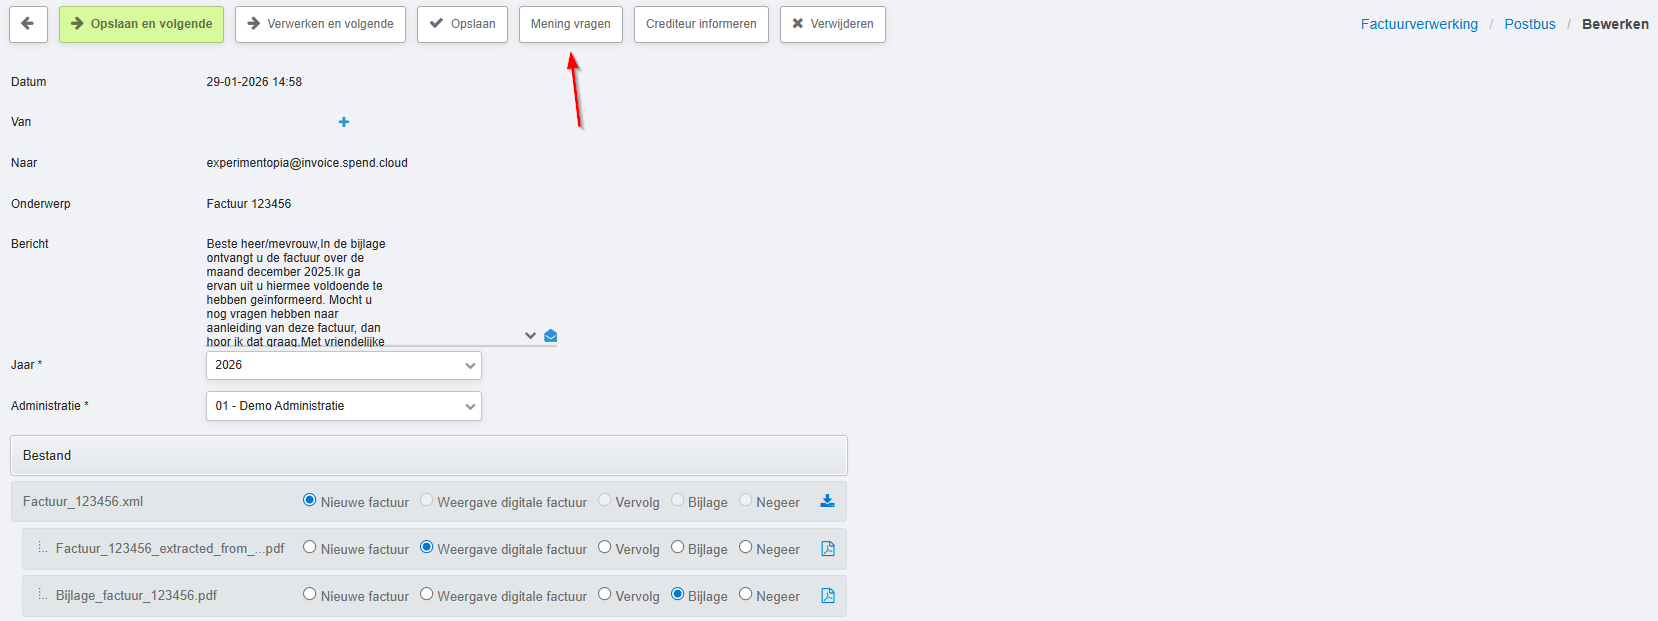1658x621 pixels.
Task: Click the Crediteur informeren button
Action: tap(701, 24)
